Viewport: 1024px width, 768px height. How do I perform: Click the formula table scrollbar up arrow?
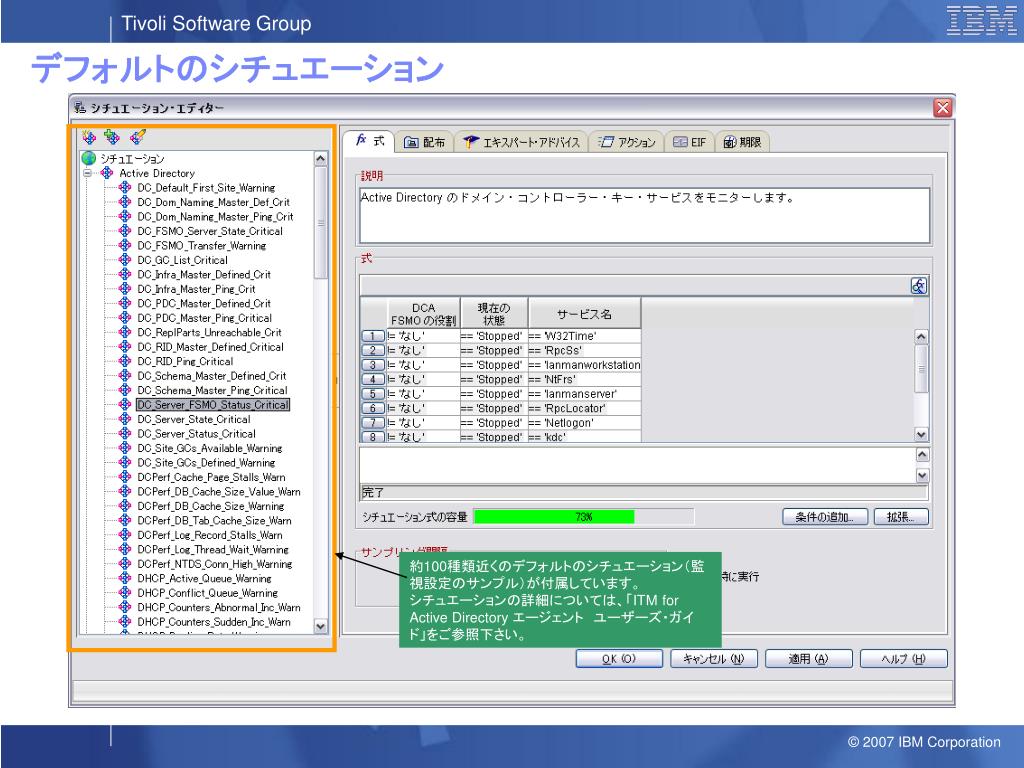tap(921, 336)
